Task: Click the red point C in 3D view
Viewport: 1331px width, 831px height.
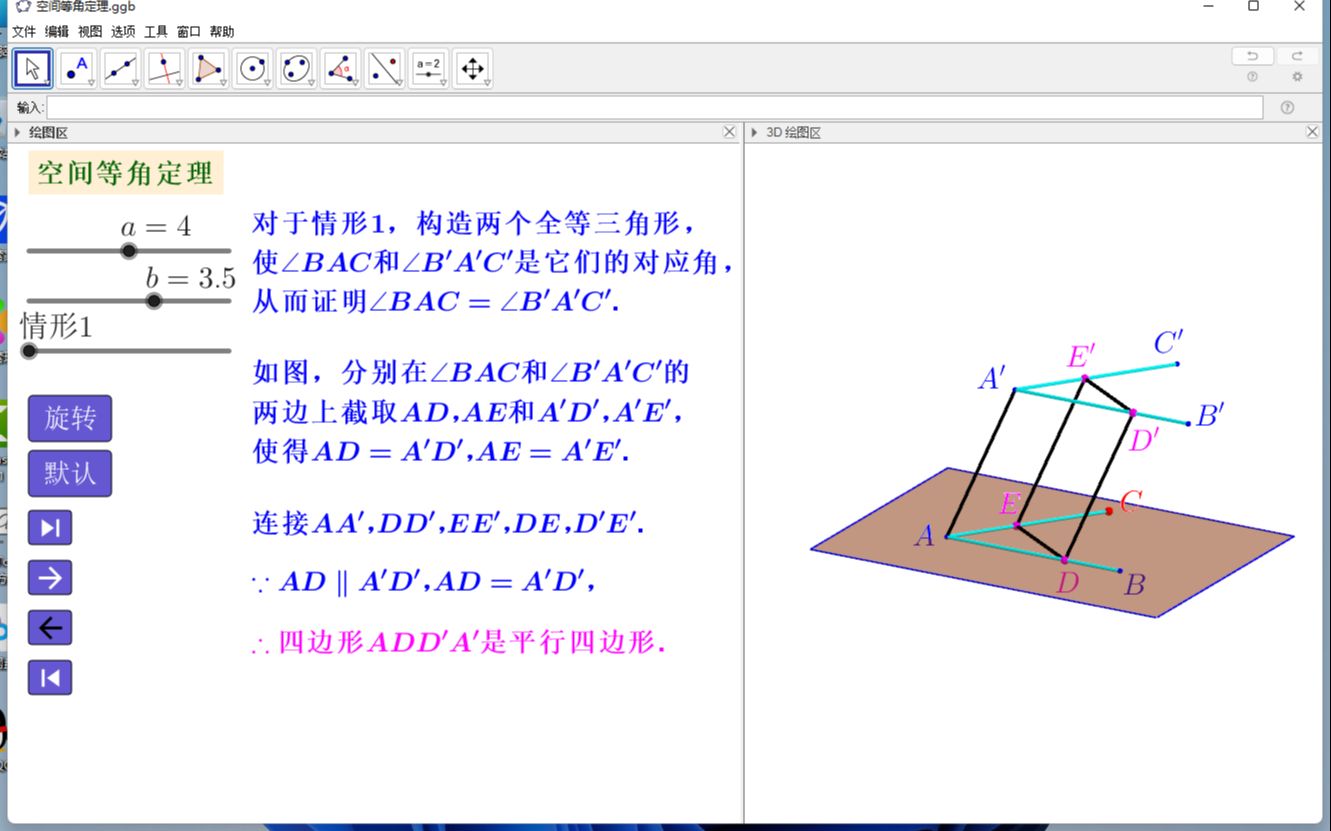Action: point(1109,511)
